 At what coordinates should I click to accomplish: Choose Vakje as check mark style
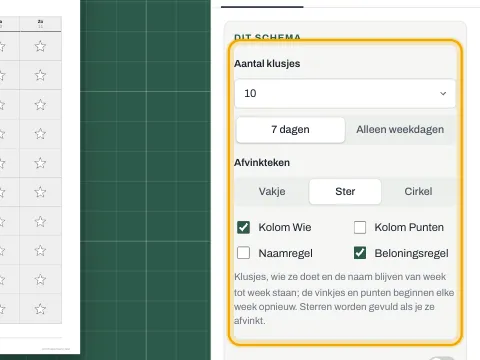(272, 192)
